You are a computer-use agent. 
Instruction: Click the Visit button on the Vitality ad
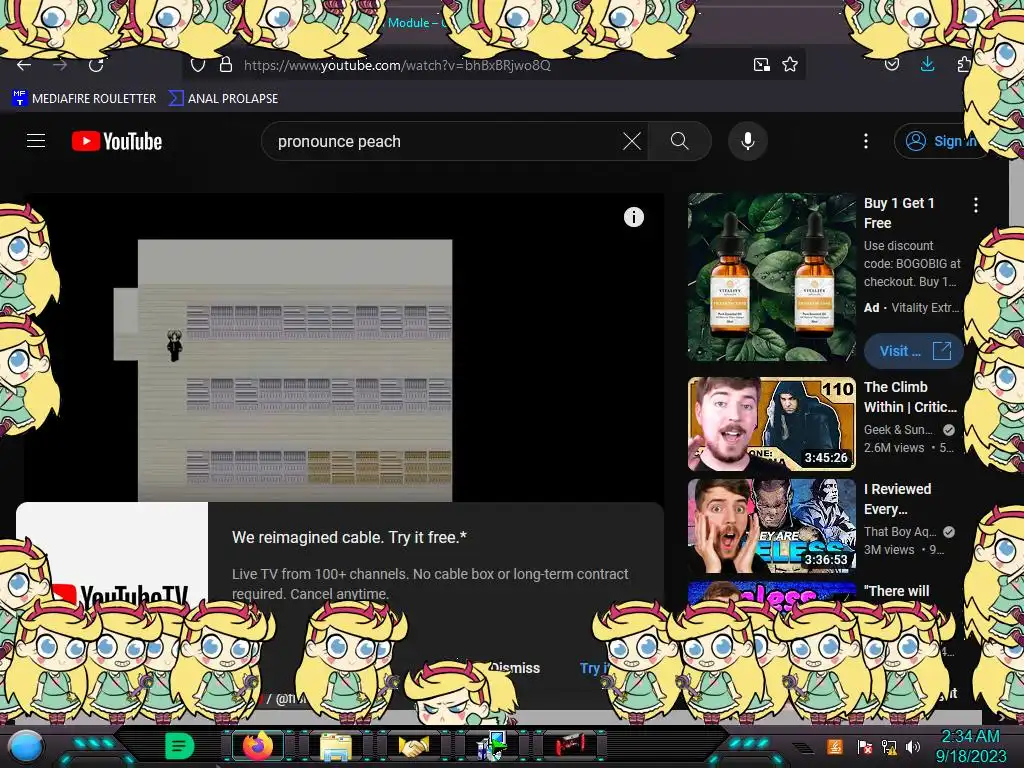coord(914,351)
